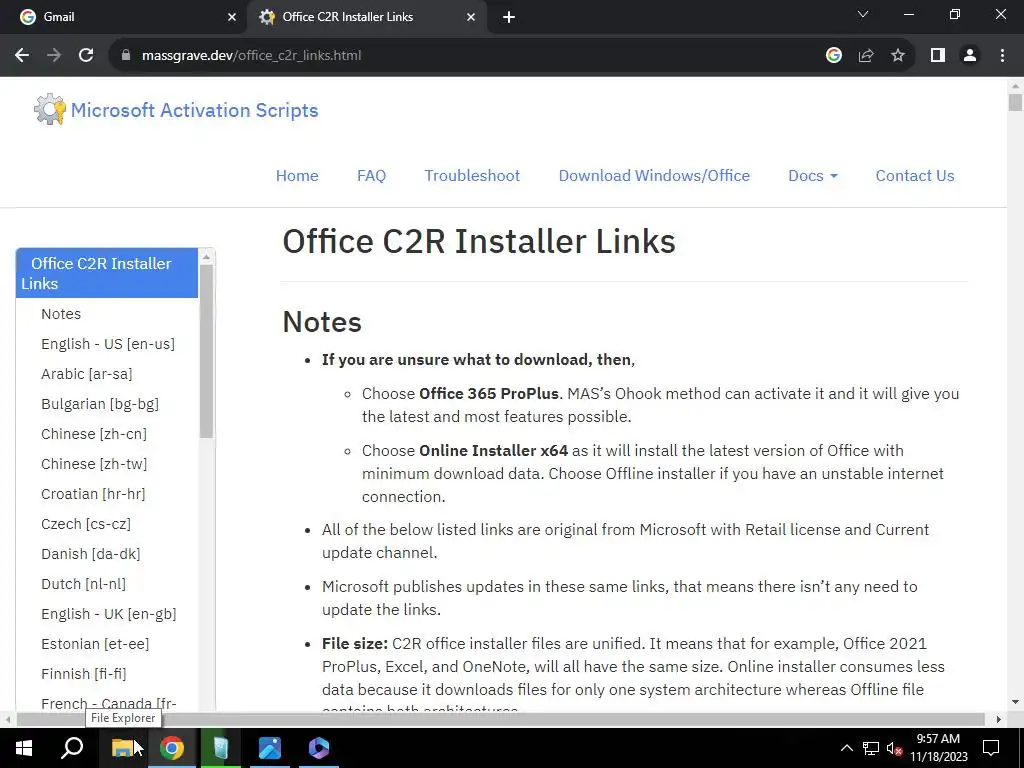The image size is (1024, 768).
Task: Click the page vertical scrollbar thumb
Action: (1015, 103)
